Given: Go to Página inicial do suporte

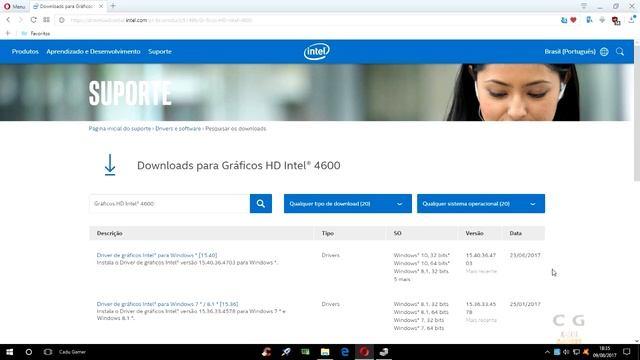Looking at the screenshot, I should tap(120, 129).
